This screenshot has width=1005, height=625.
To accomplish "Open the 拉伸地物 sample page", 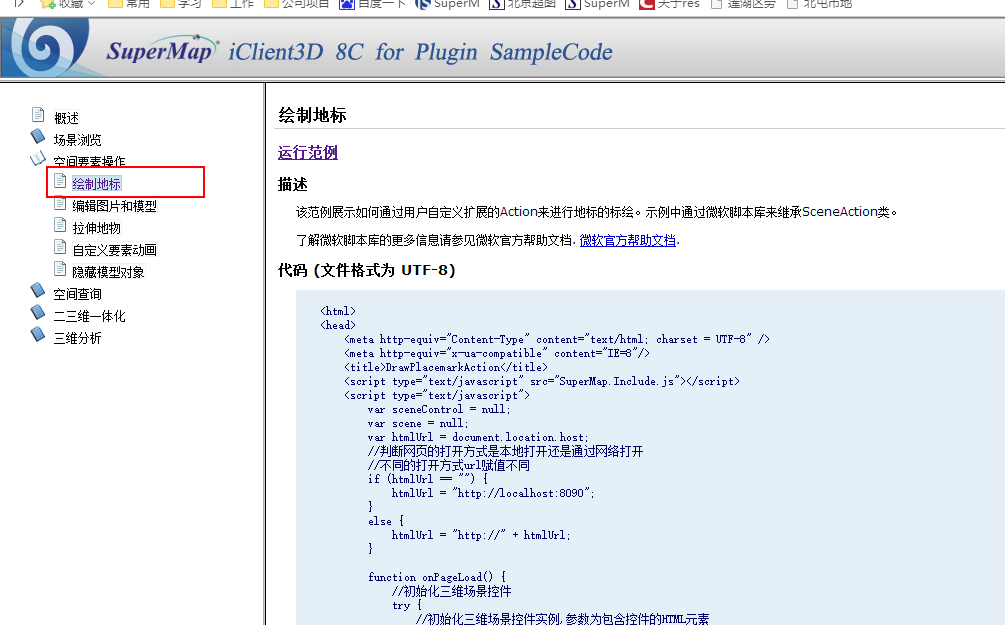I will click(x=96, y=228).
